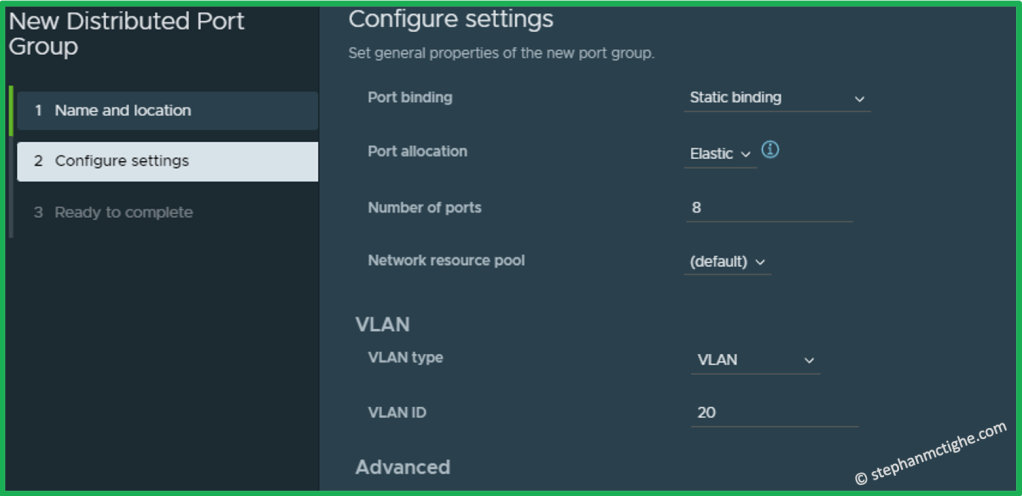Click the New Distributed Port Group title
The height and width of the screenshot is (496, 1022).
(x=126, y=33)
